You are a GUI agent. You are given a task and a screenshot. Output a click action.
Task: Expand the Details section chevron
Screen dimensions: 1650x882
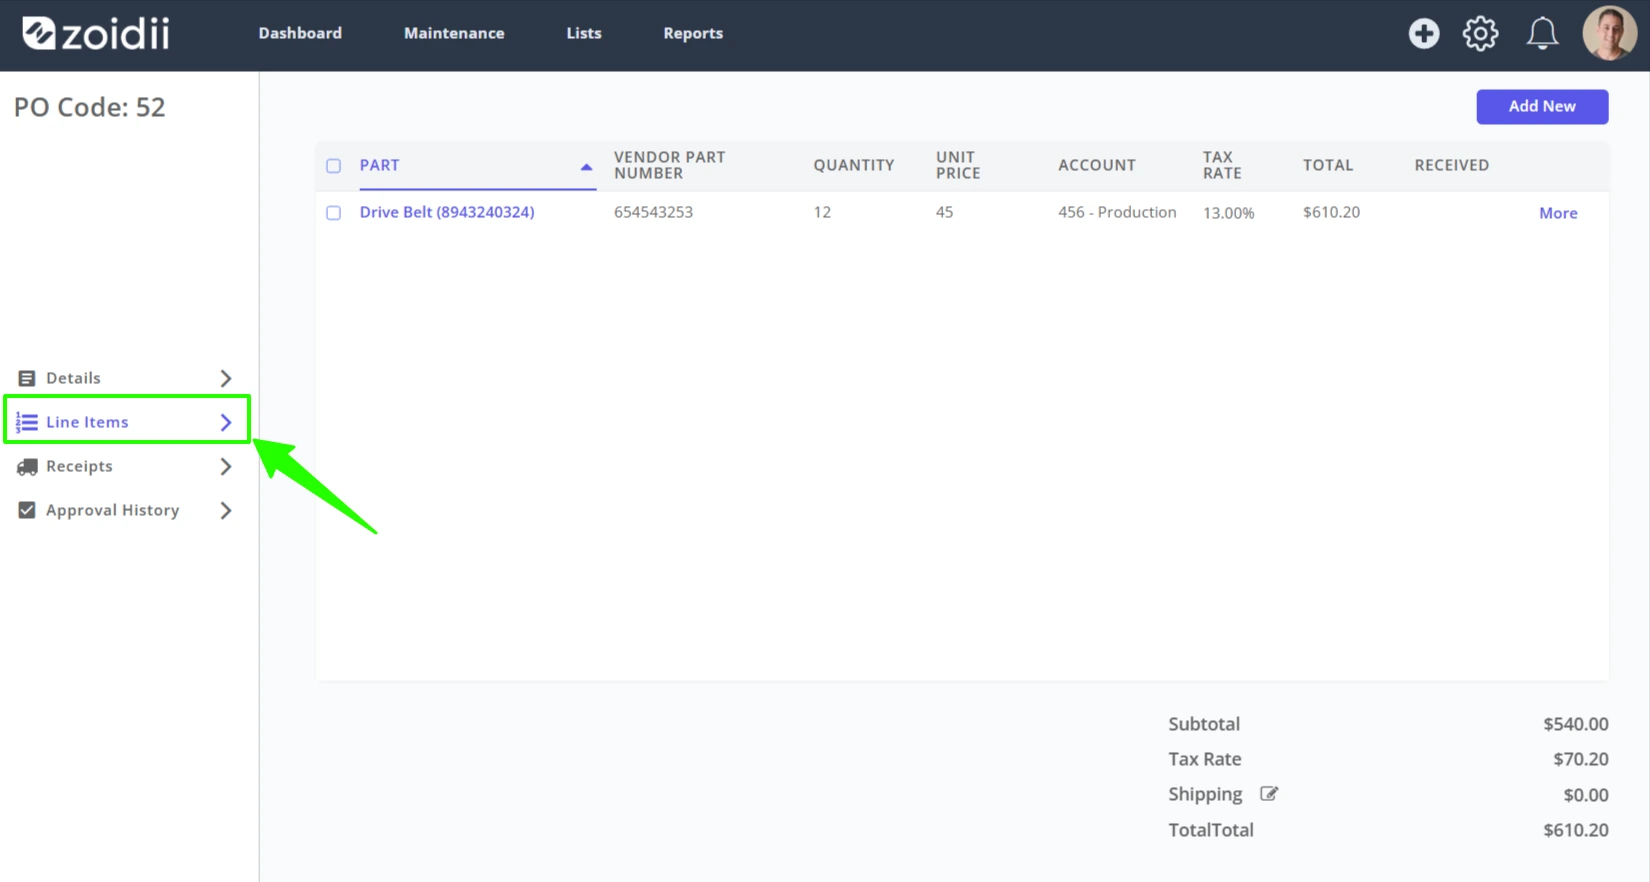coord(226,378)
